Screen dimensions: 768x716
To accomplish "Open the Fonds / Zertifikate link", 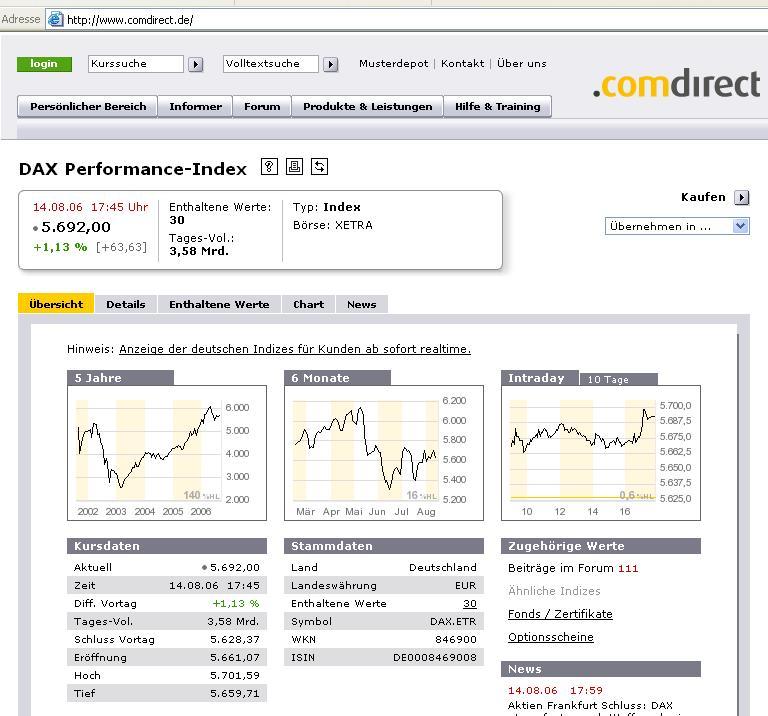I will click(560, 614).
